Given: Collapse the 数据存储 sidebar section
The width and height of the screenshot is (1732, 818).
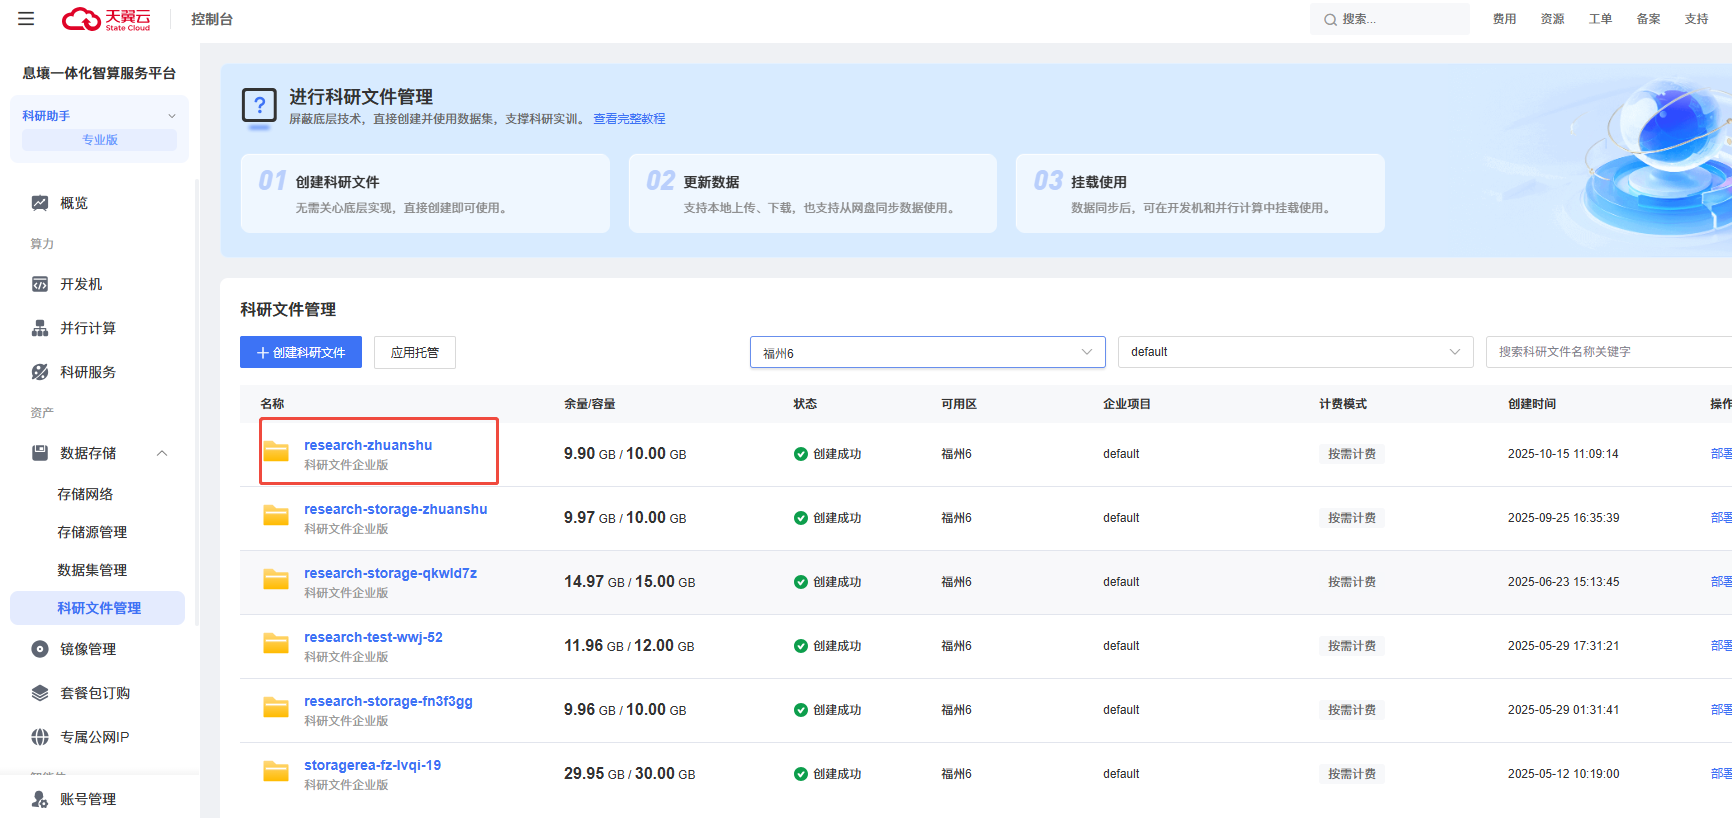Looking at the screenshot, I should click(x=162, y=453).
